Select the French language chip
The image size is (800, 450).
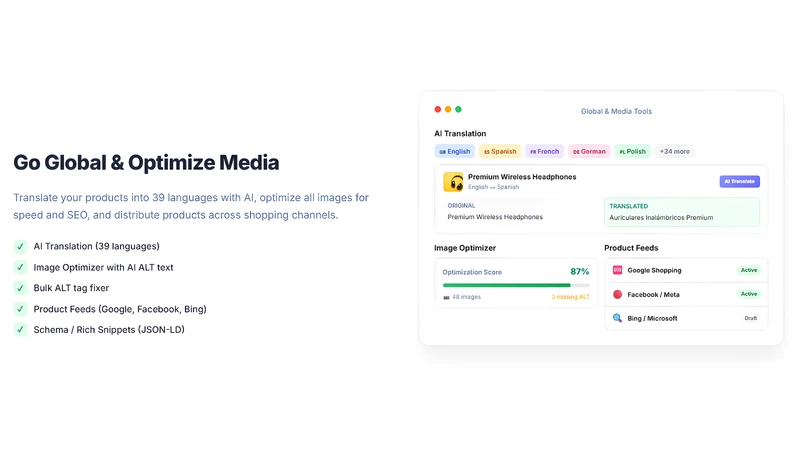(544, 152)
